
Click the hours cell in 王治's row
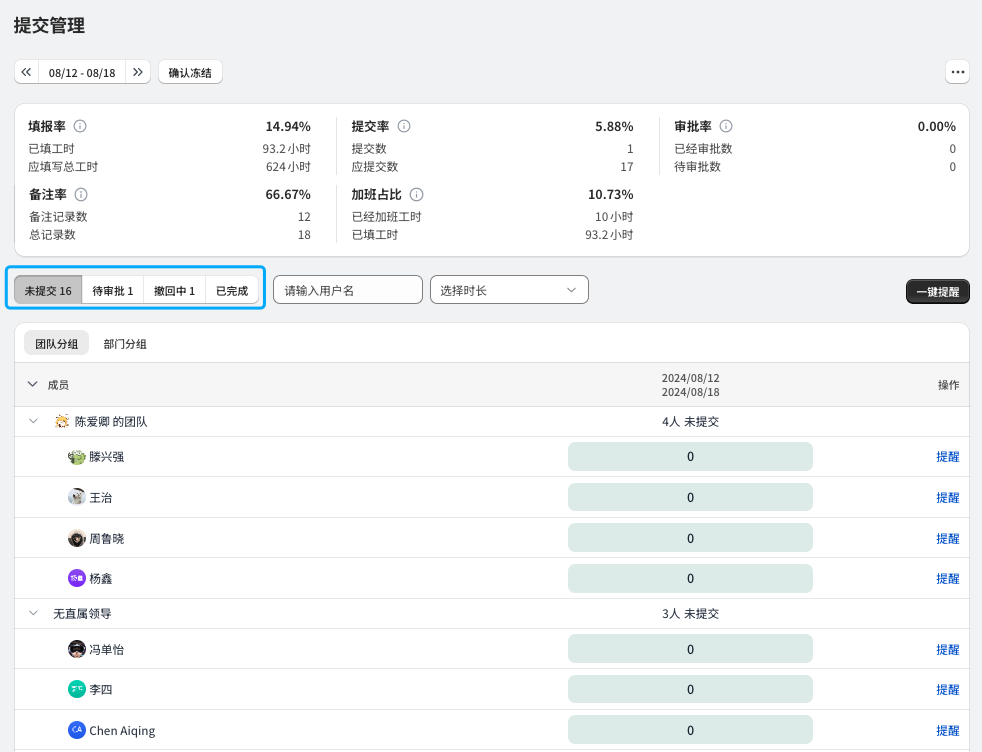(690, 497)
